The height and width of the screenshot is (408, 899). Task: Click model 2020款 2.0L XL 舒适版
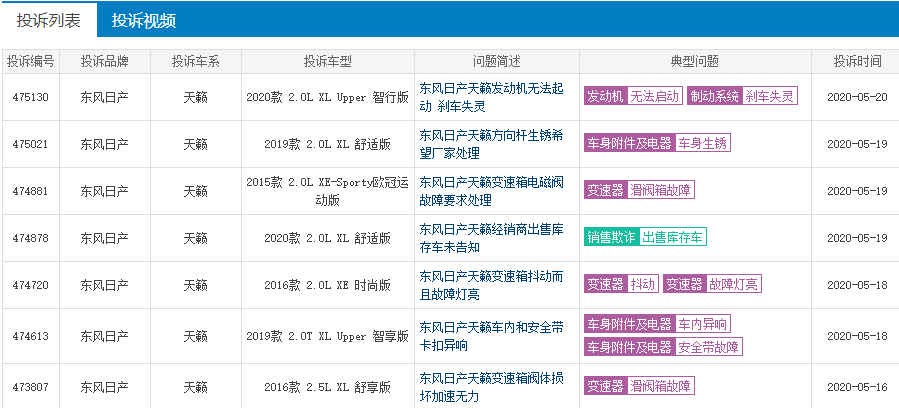pos(327,238)
